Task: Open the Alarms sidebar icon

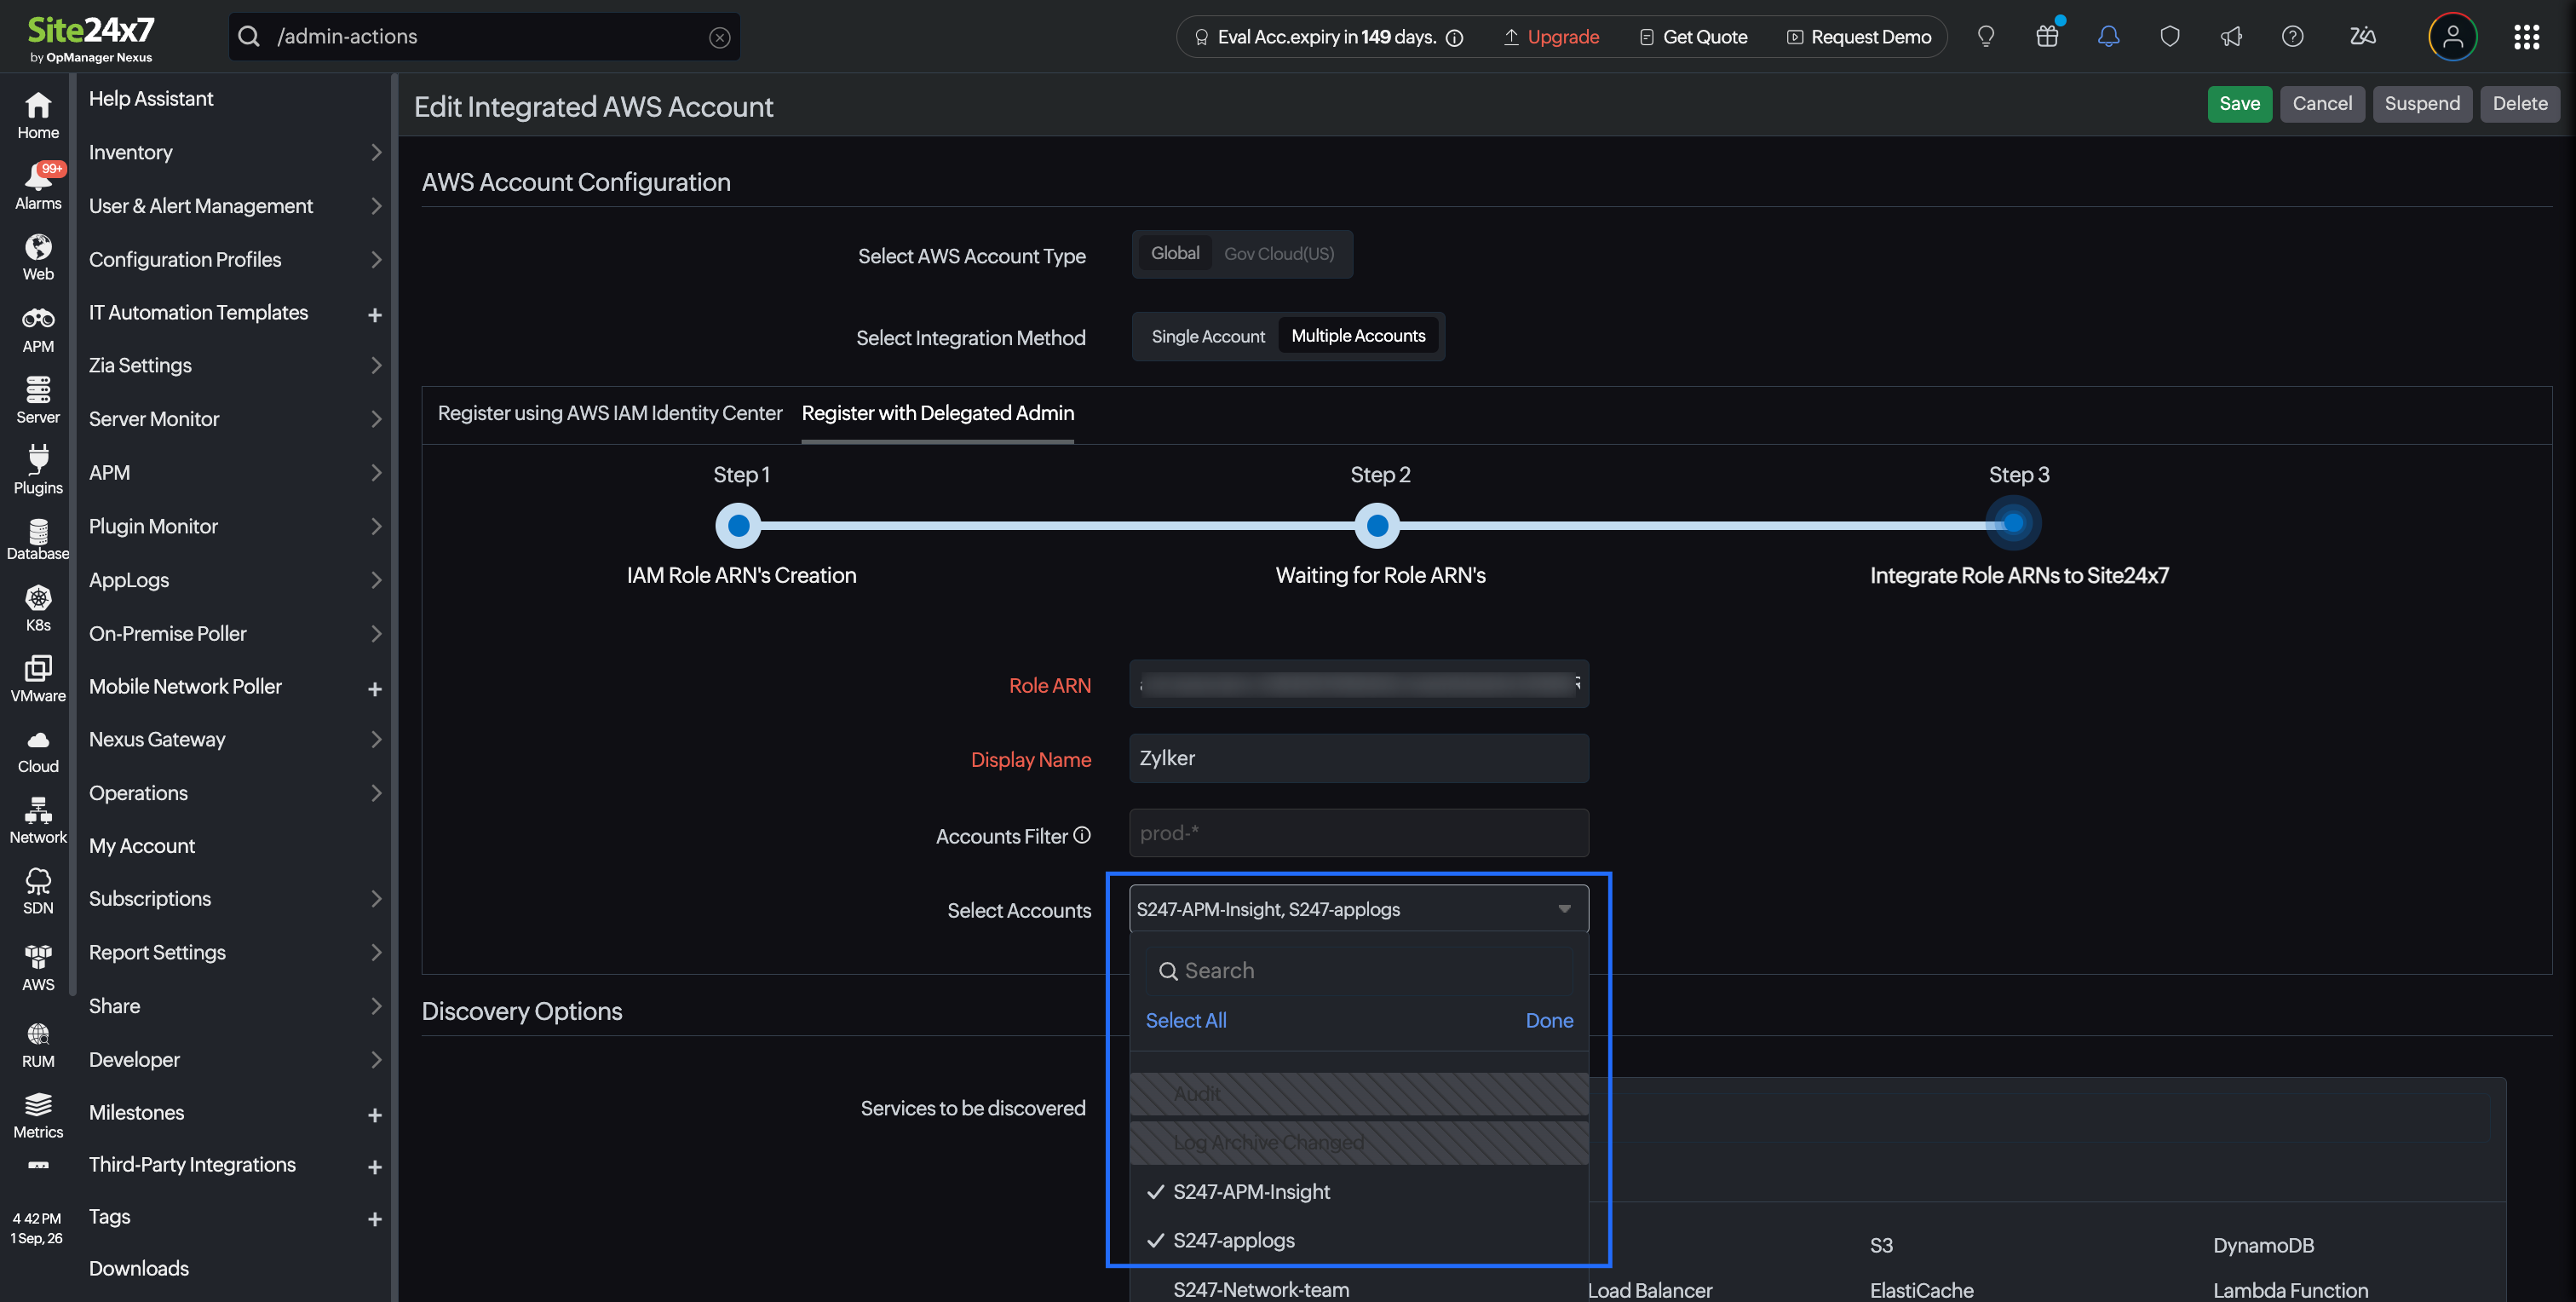Action: point(38,187)
